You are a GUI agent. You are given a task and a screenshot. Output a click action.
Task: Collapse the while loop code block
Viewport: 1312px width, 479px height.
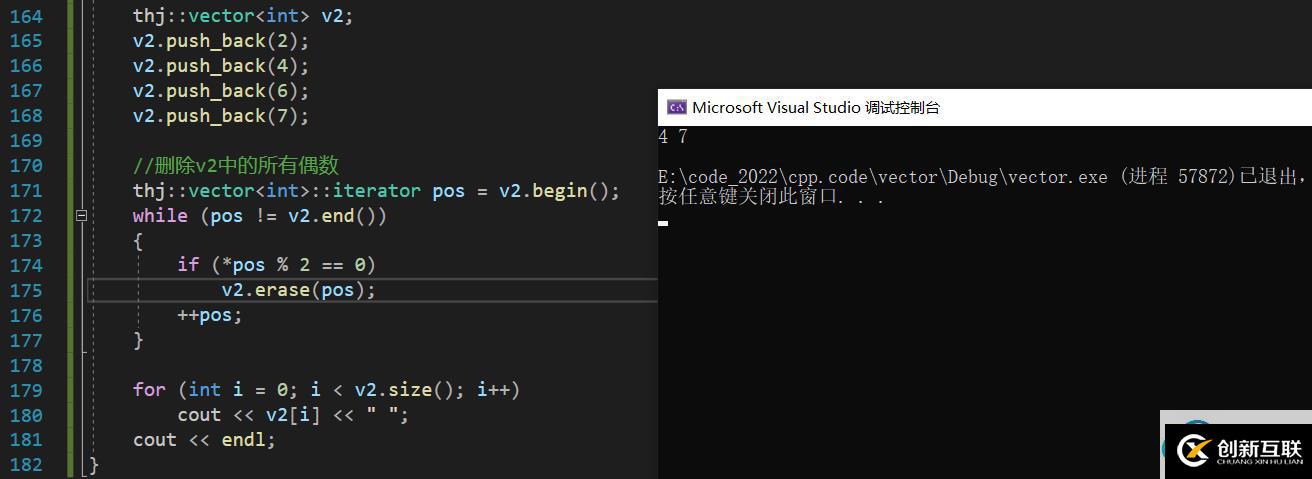(x=81, y=215)
